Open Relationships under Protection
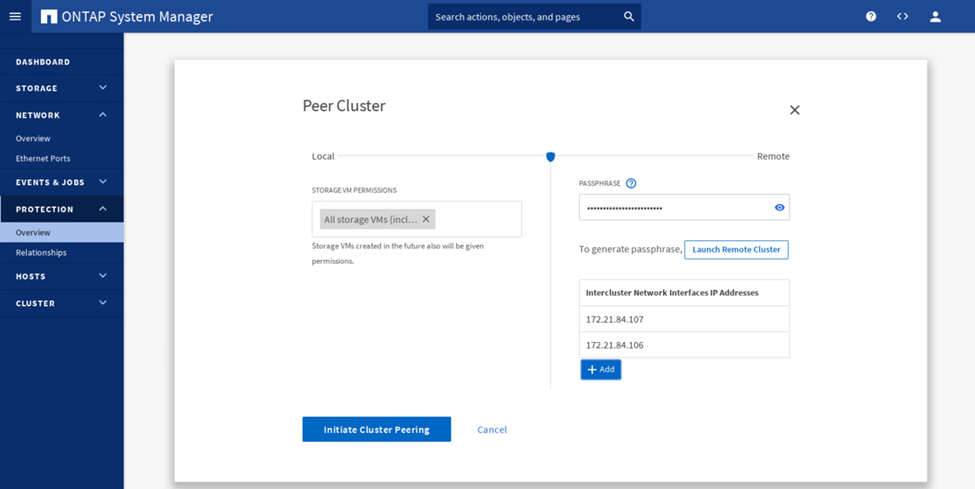 41,253
